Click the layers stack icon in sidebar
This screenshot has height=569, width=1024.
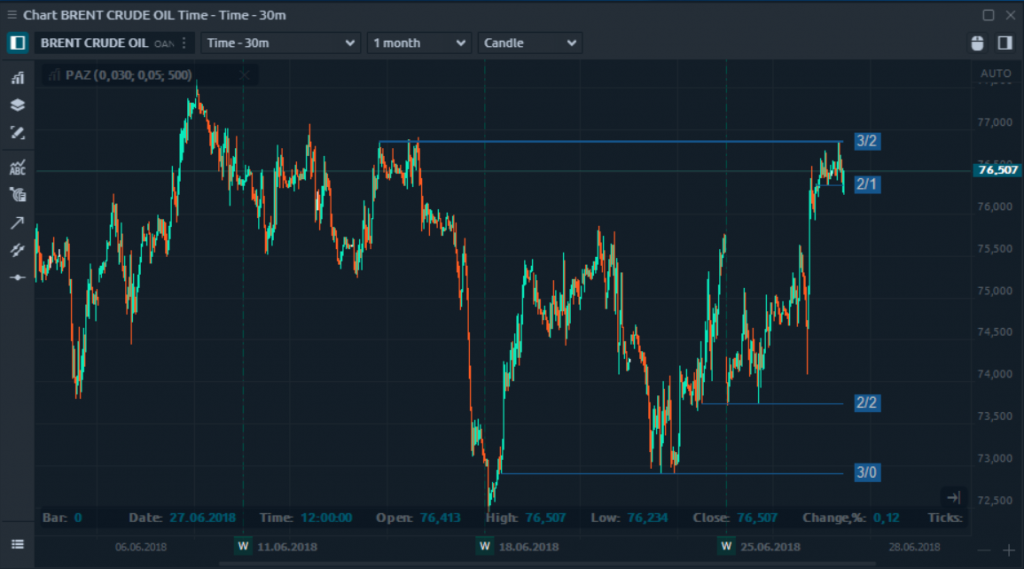[x=17, y=105]
